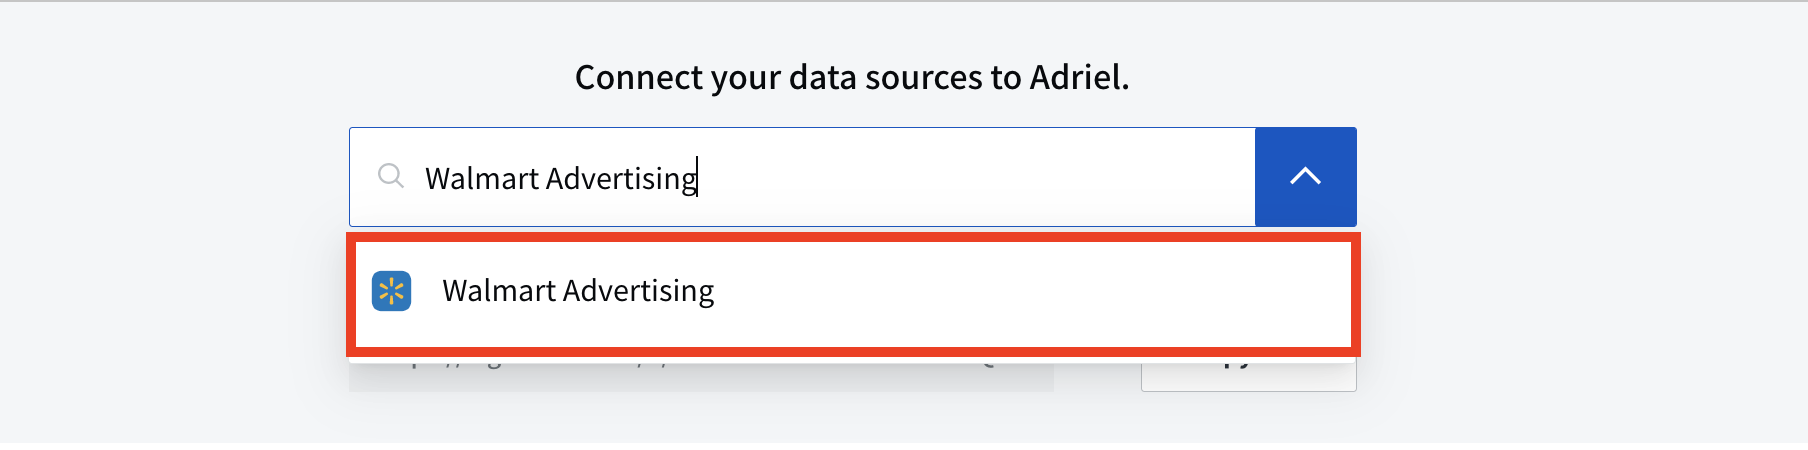Viewport: 1808px width, 450px height.
Task: Click the typed Walmart Advertising text in search box
Action: point(561,178)
